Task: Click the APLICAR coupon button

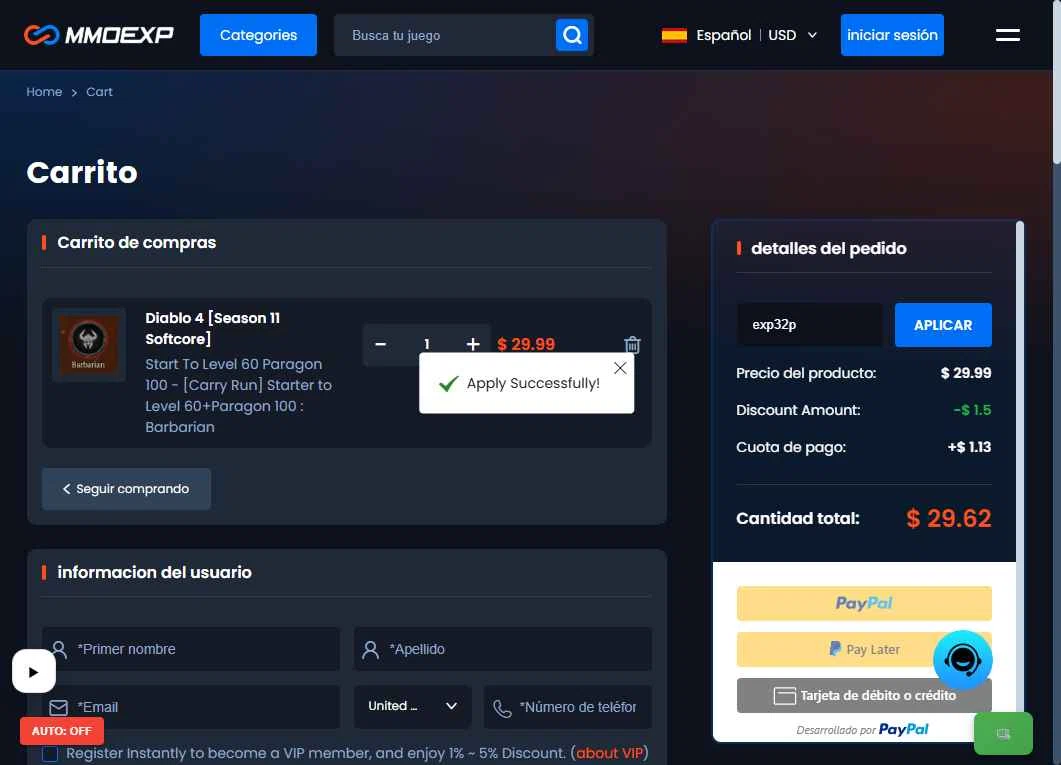Action: click(943, 325)
